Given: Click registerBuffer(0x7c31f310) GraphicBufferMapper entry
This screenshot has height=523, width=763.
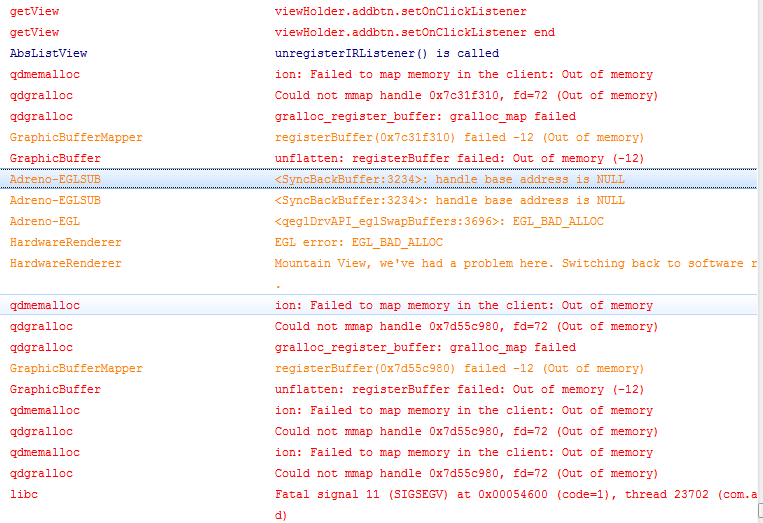Looking at the screenshot, I should 459,137.
